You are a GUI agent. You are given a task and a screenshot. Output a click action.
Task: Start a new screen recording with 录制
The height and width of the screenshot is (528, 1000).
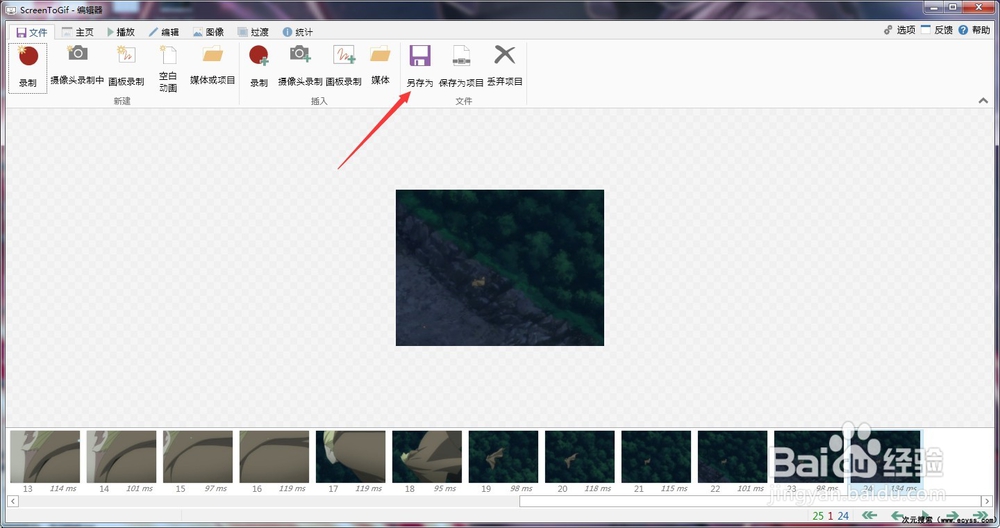[27, 68]
